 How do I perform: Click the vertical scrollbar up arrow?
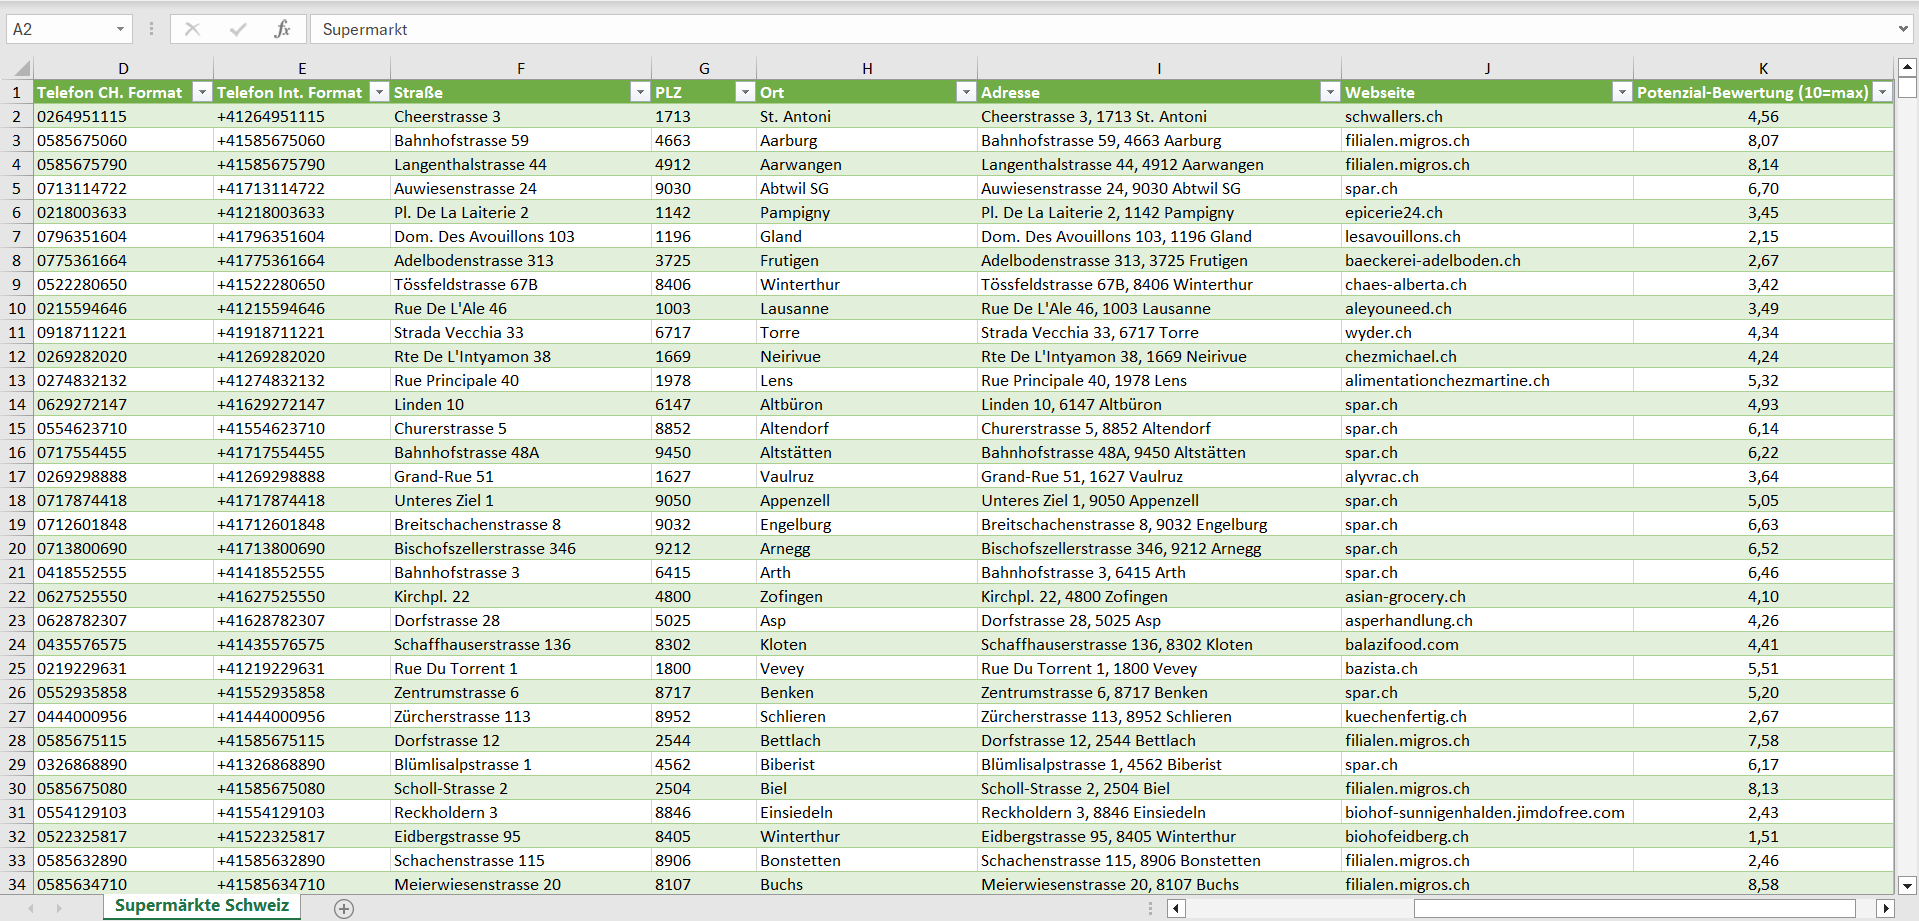point(1907,68)
